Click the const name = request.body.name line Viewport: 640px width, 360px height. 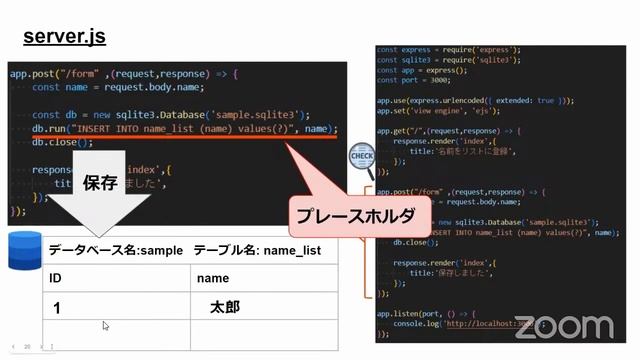(x=118, y=87)
